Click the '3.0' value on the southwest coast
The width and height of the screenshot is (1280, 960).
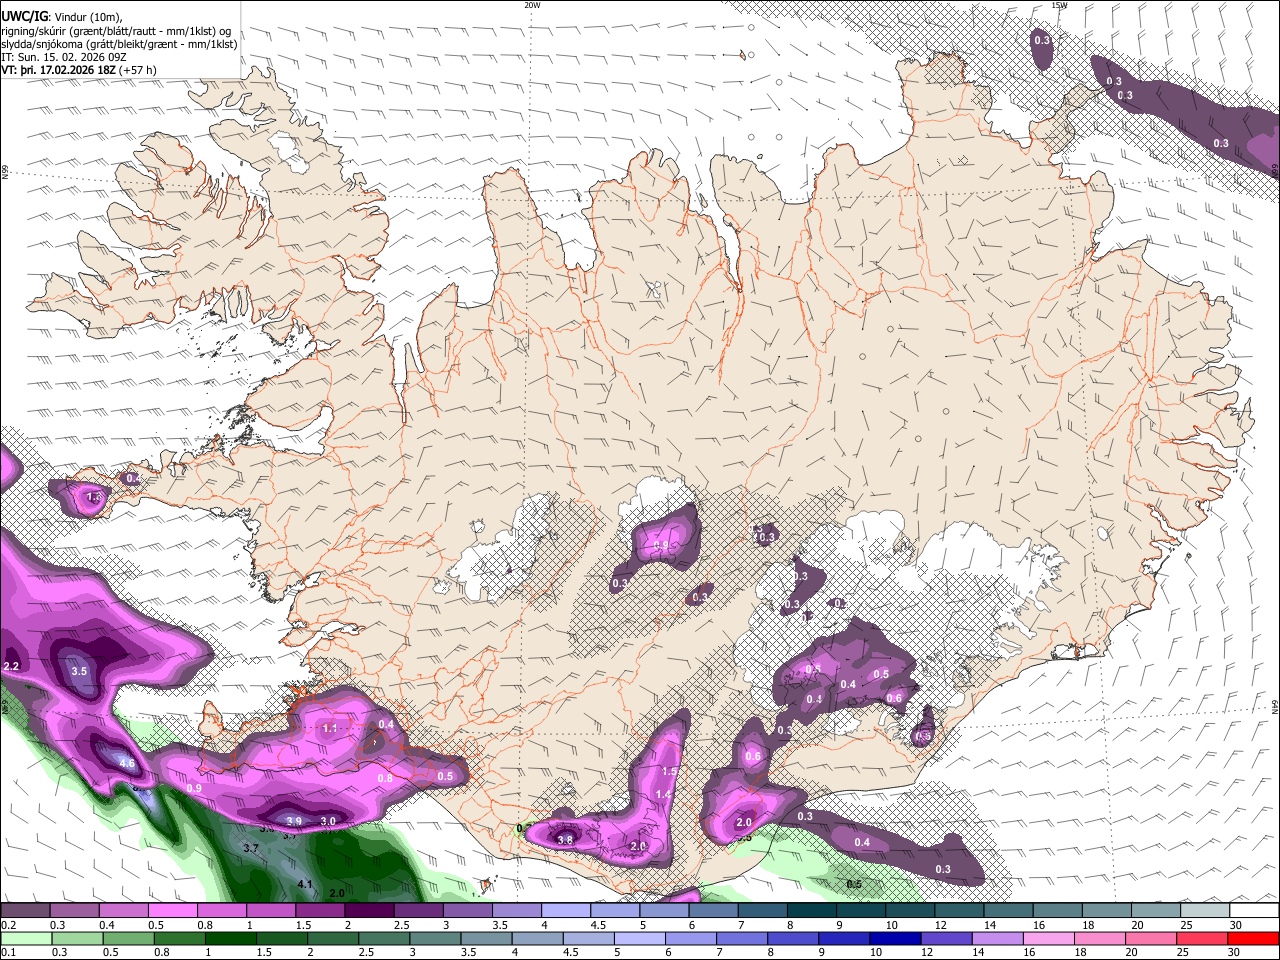tap(328, 821)
